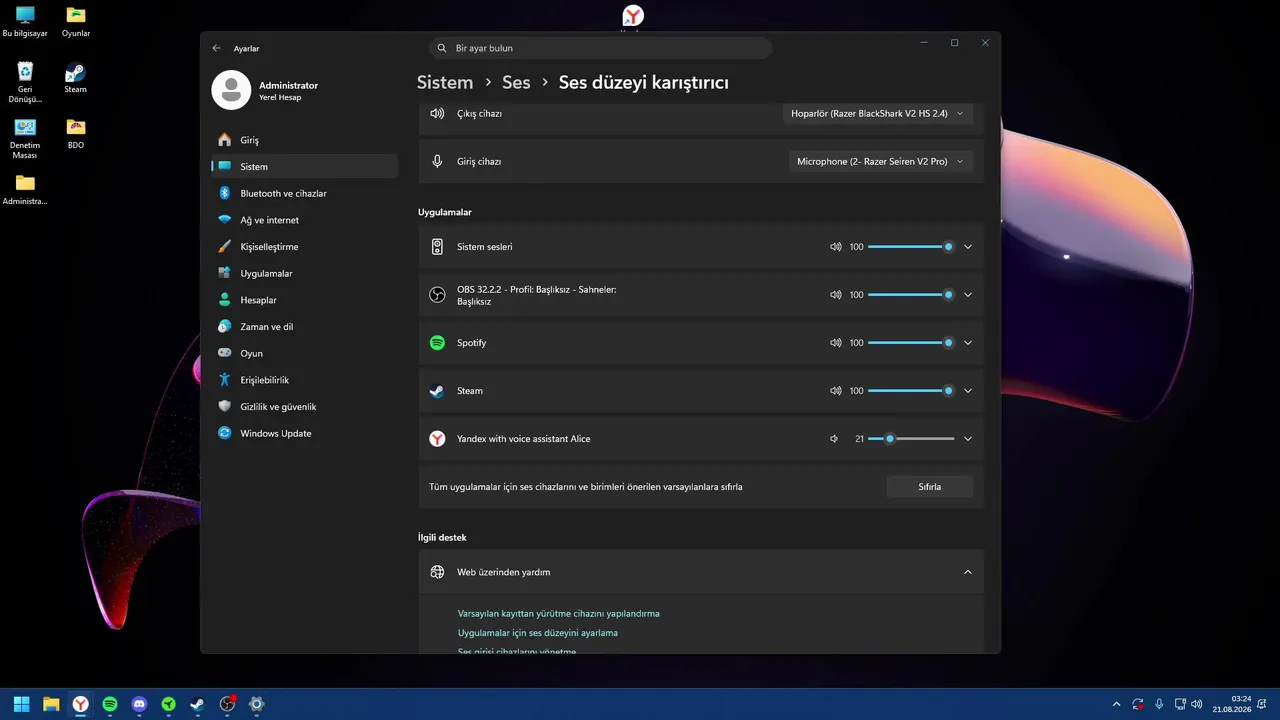The width and height of the screenshot is (1280, 720).
Task: Open Steam from the taskbar
Action: [198, 704]
